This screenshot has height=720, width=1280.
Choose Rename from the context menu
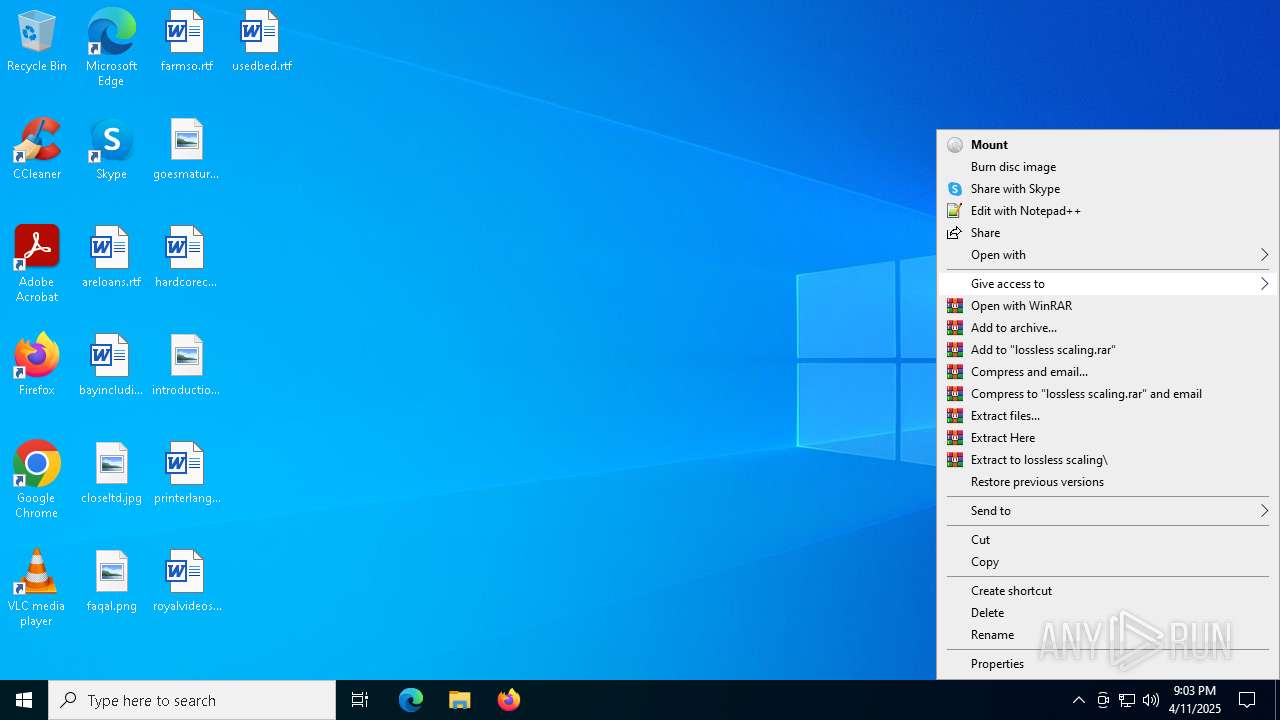pos(1108,635)
